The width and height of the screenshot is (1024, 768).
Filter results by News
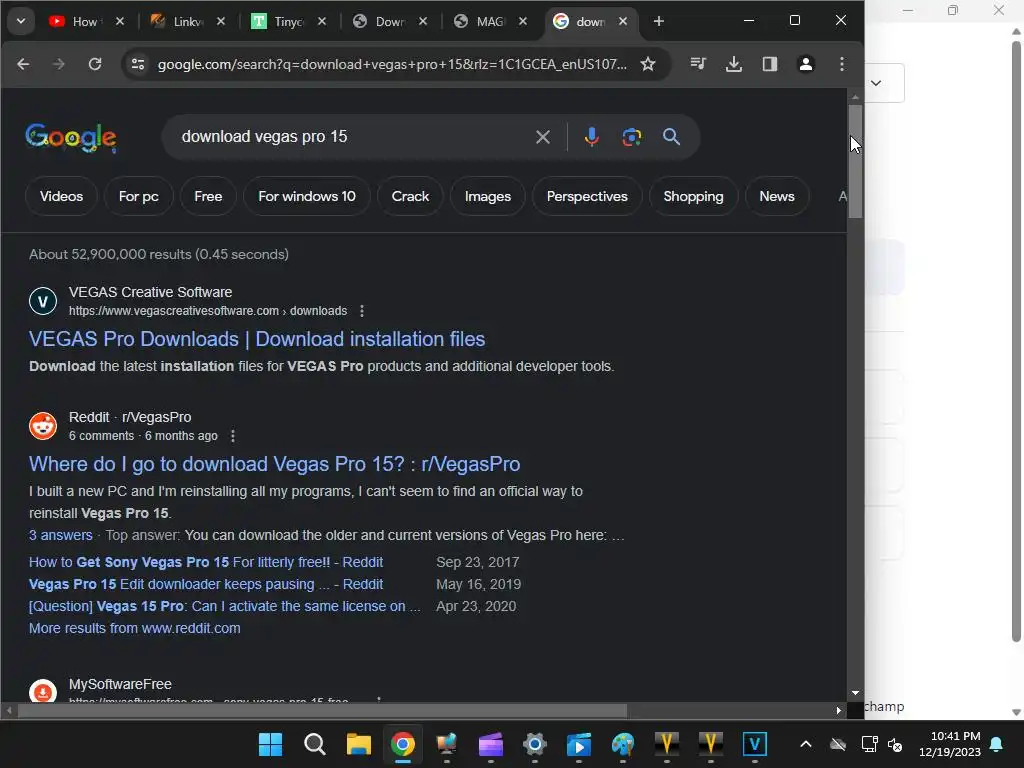click(777, 196)
